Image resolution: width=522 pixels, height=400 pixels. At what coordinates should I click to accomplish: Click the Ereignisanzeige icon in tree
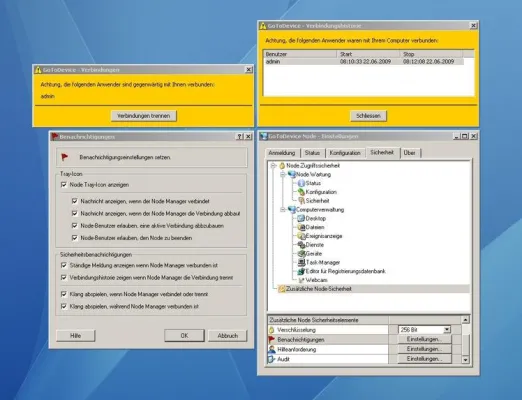point(301,236)
